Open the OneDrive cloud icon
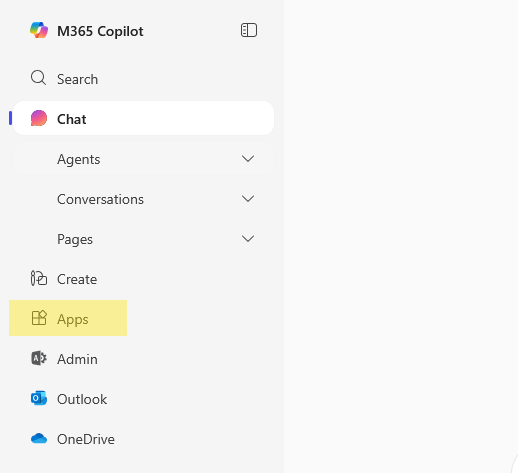This screenshot has height=473, width=518. (x=39, y=439)
